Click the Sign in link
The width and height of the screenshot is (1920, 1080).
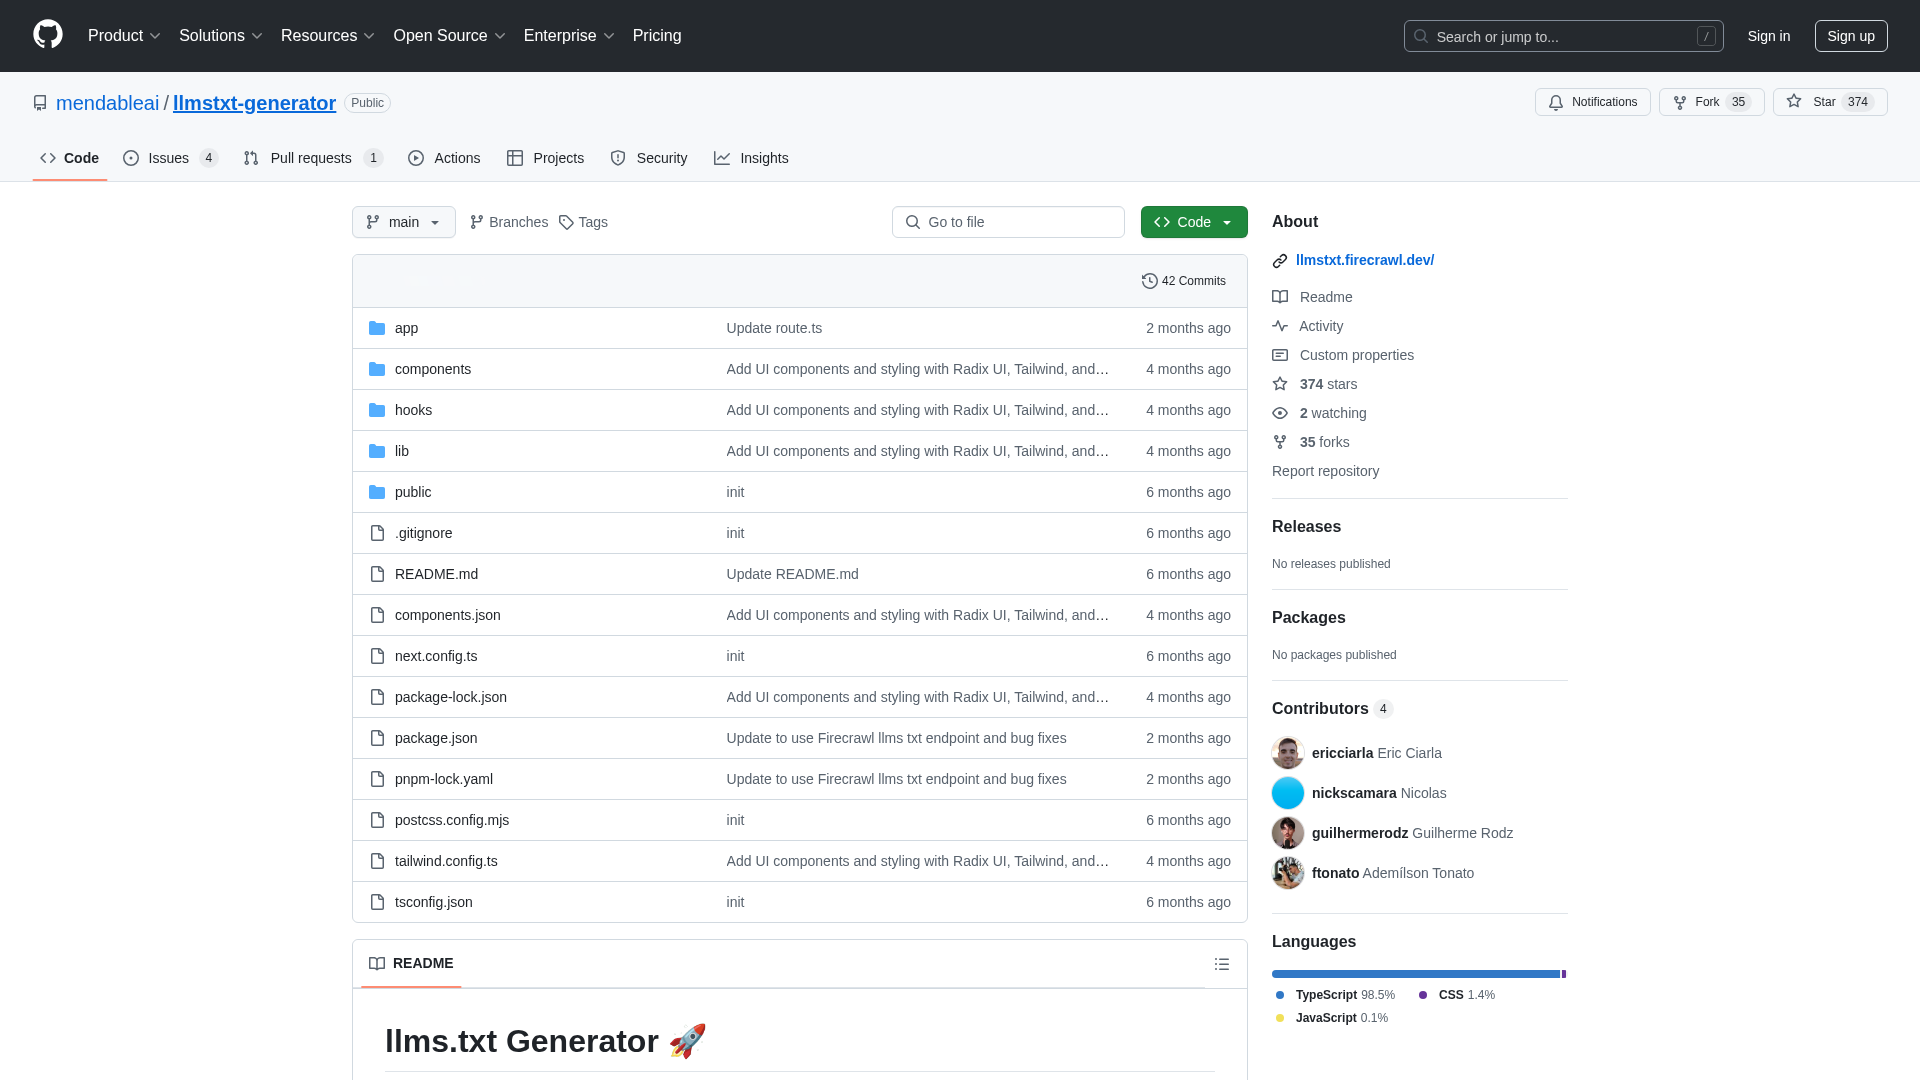[x=1769, y=36]
